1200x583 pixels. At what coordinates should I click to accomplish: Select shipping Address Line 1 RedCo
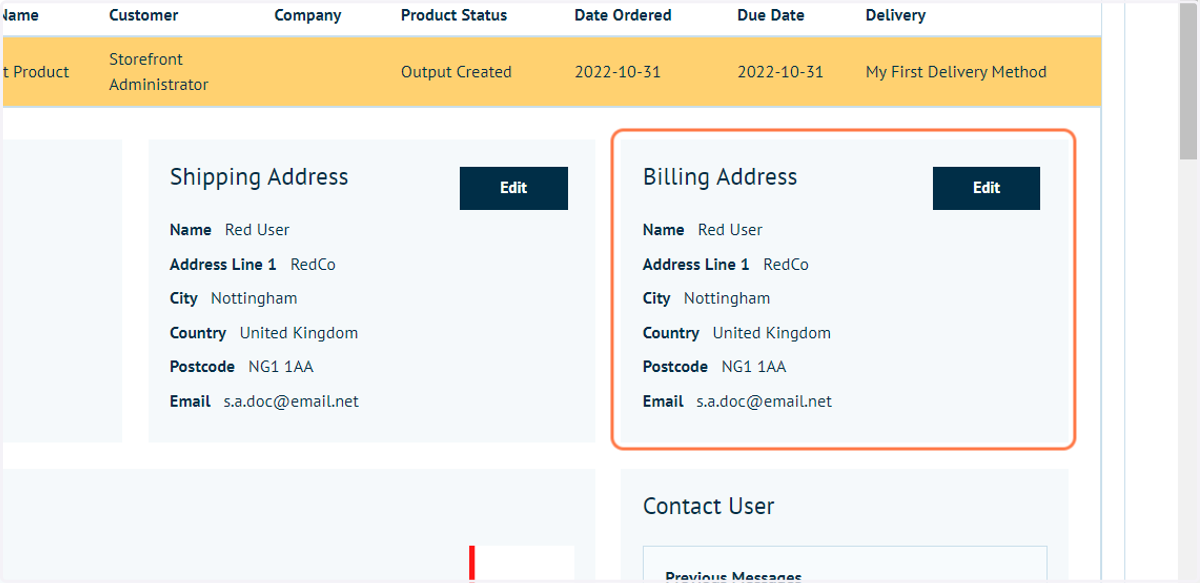click(313, 264)
